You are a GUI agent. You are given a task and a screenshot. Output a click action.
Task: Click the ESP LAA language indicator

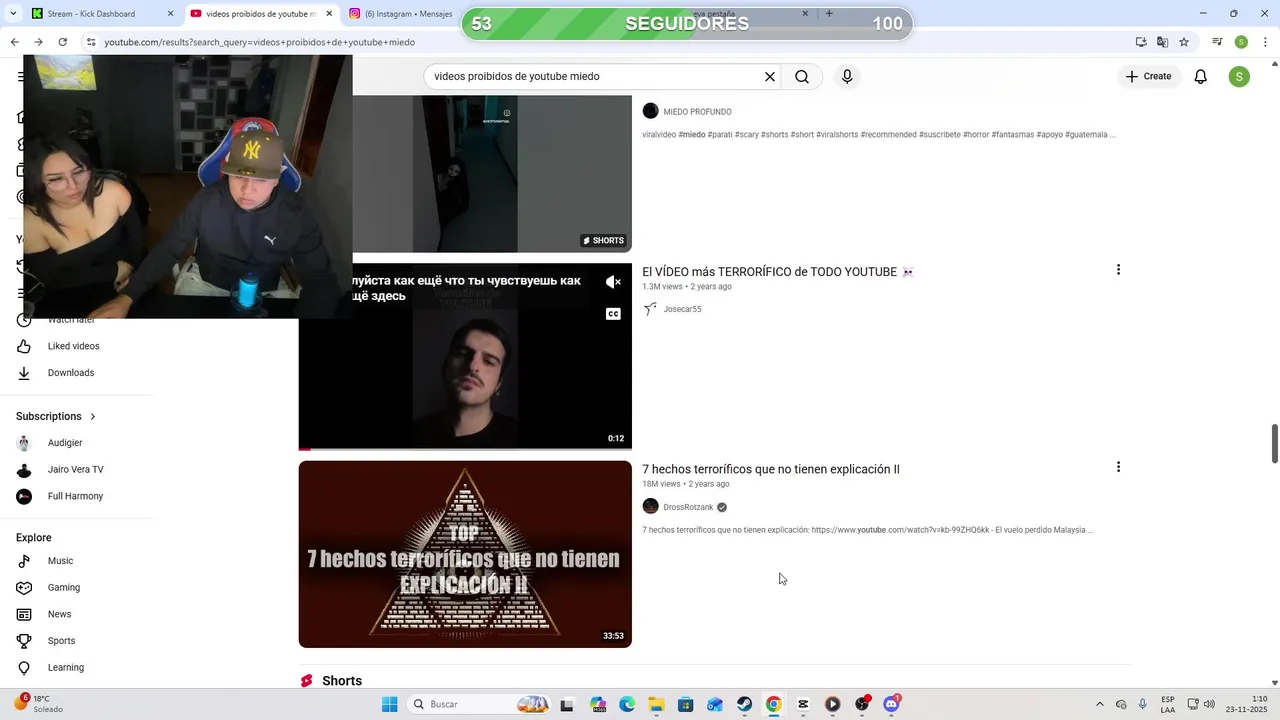1168,704
